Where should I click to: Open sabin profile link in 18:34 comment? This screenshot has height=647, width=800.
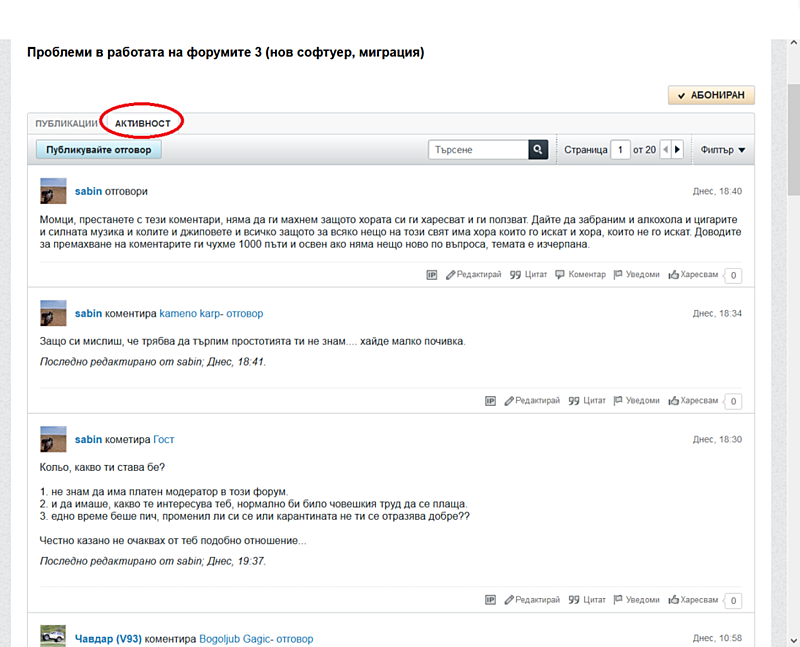pyautogui.click(x=88, y=313)
